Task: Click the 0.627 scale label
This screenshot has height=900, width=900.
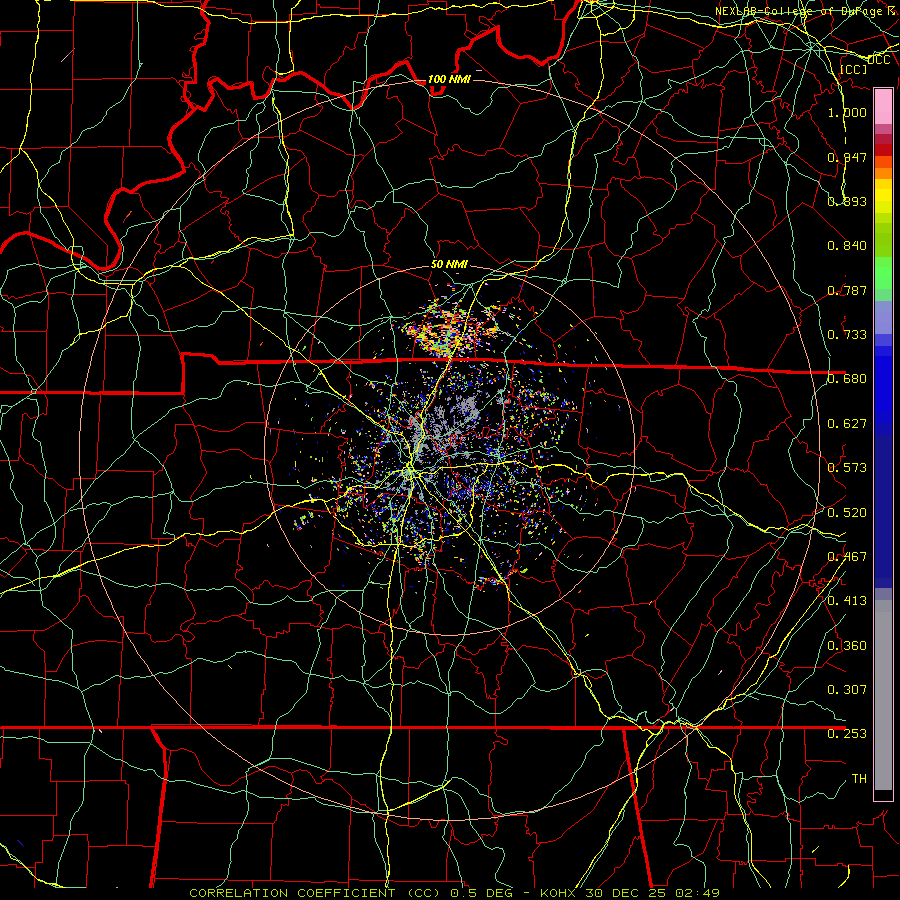Action: tap(847, 424)
